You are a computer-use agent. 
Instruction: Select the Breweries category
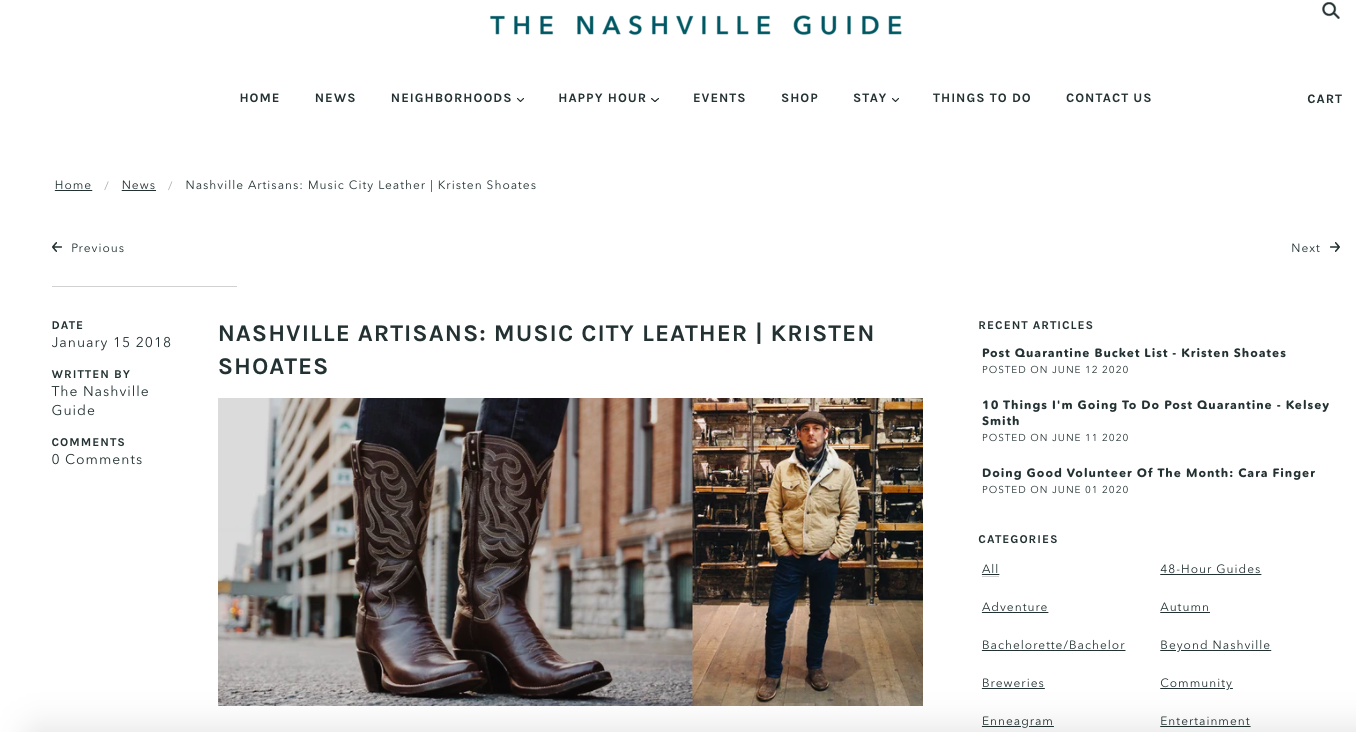pyautogui.click(x=1013, y=683)
